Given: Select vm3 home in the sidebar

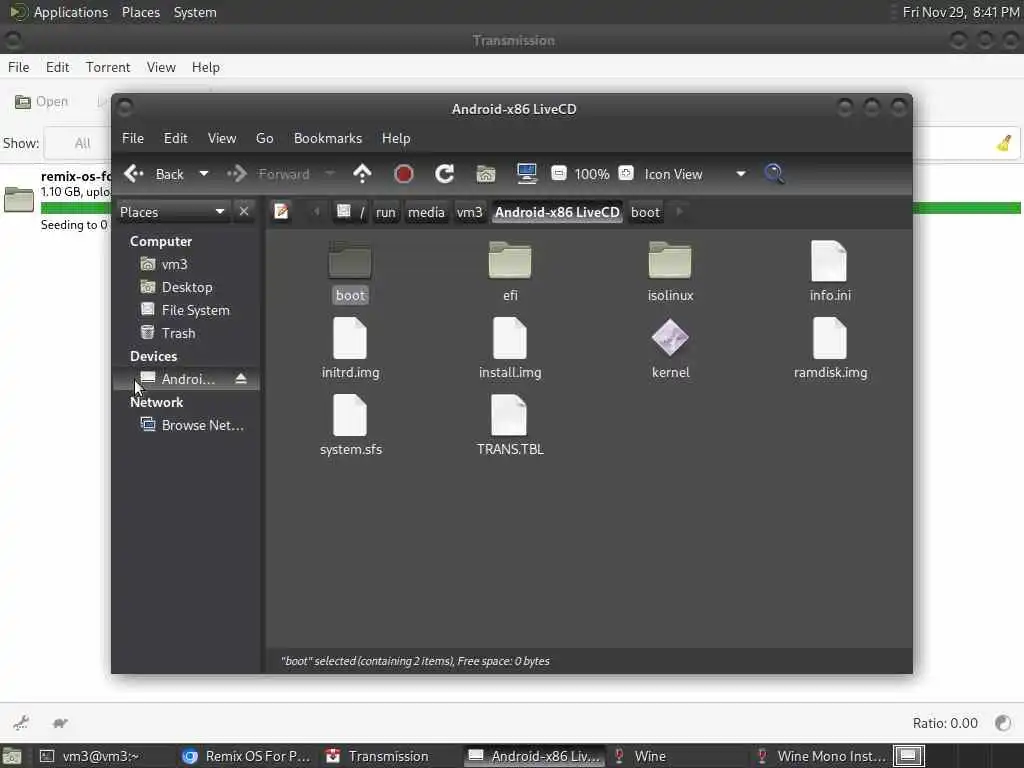Looking at the screenshot, I should point(187,264).
